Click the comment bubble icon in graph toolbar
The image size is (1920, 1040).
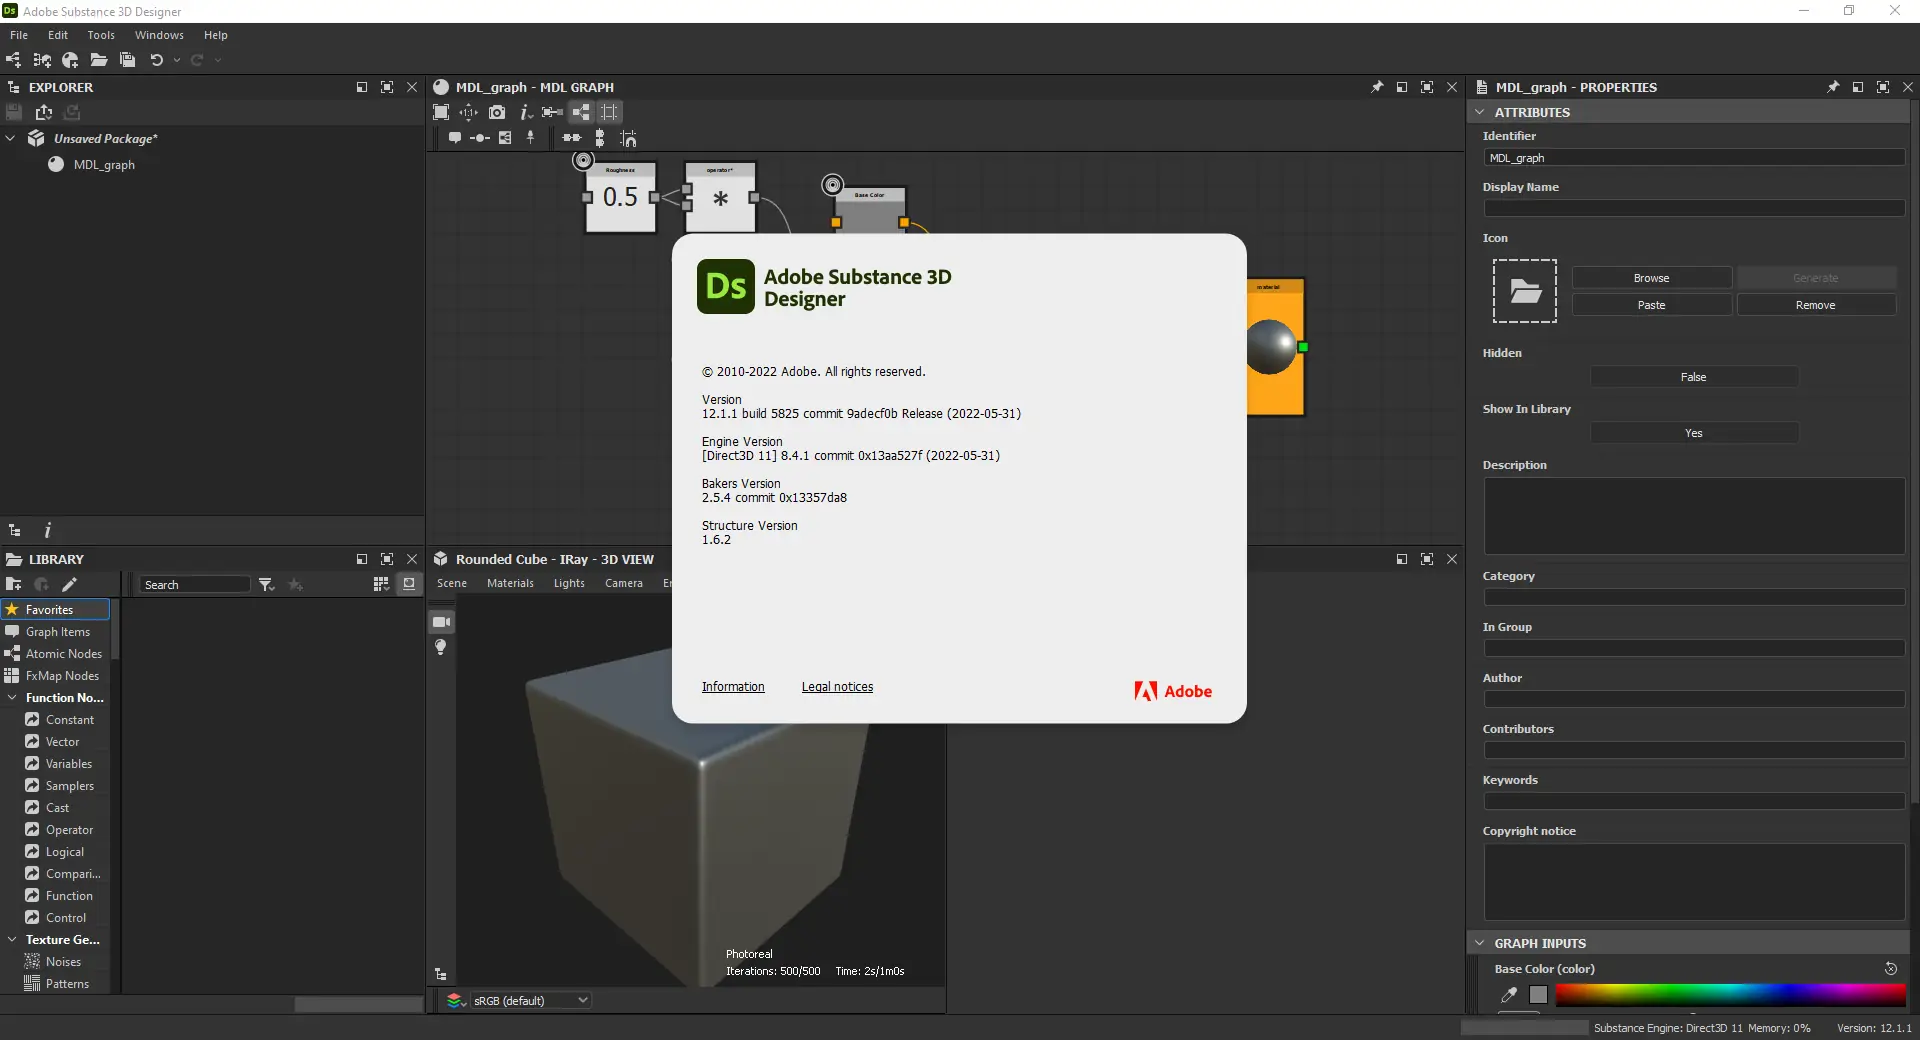455,138
